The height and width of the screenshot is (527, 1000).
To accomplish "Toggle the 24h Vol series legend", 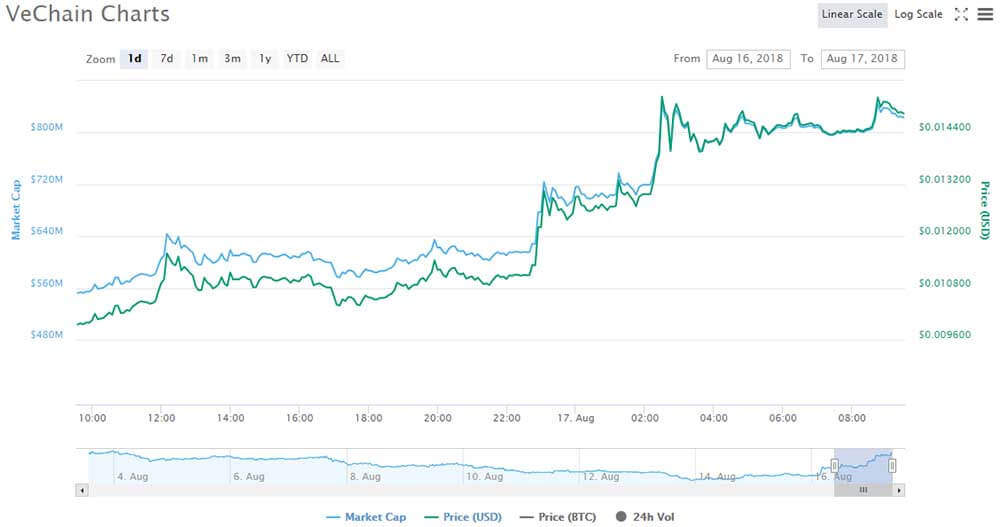I will point(645,517).
